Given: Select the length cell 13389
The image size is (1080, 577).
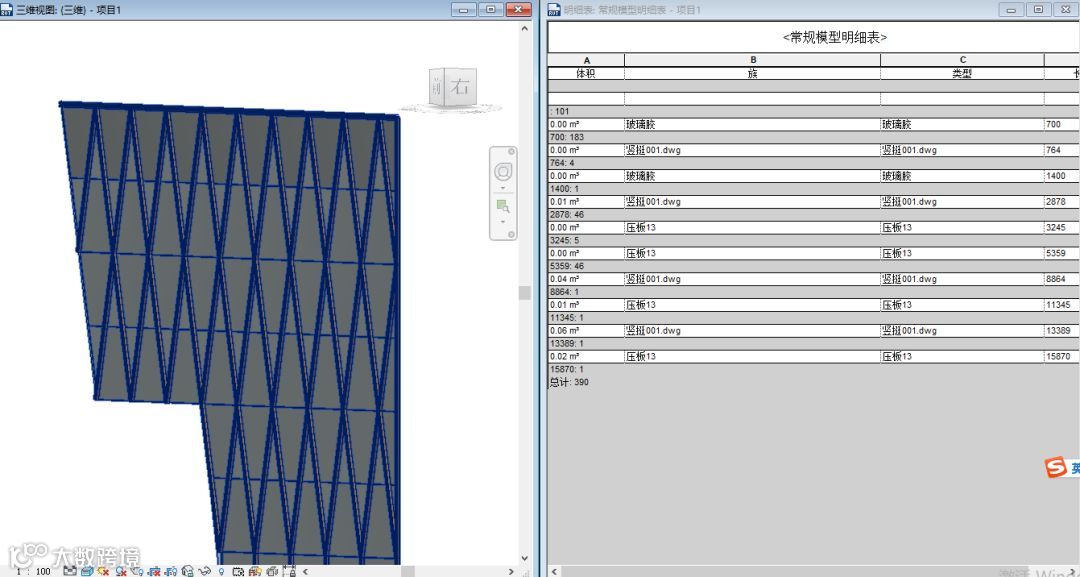Looking at the screenshot, I should click(x=1062, y=331).
